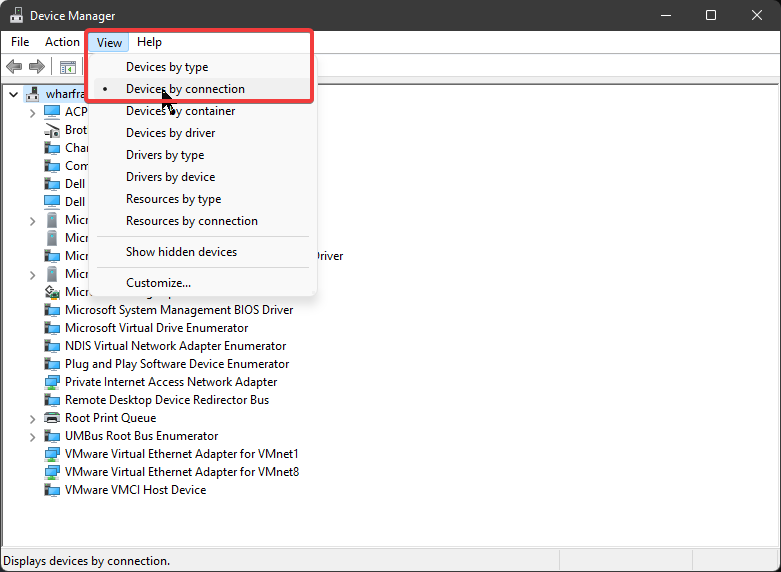Viewport: 781px width, 572px height.
Task: Select Plug and Play Software Device Enumerator
Action: pyautogui.click(x=177, y=364)
